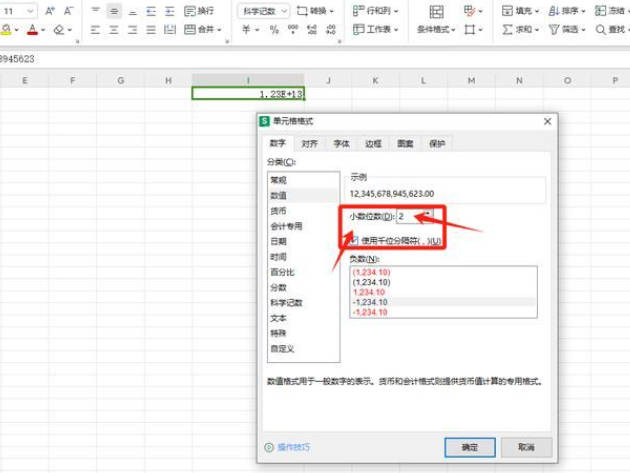Apply the yellow fill color bucket
The height and width of the screenshot is (473, 630).
6,29
